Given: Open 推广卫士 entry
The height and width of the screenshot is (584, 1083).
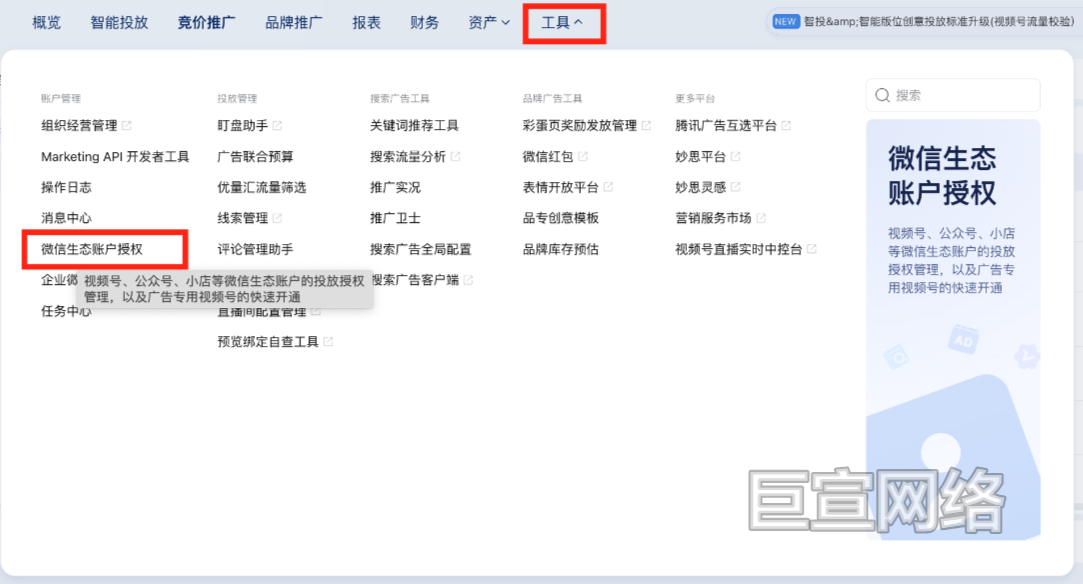Looking at the screenshot, I should click(395, 218).
